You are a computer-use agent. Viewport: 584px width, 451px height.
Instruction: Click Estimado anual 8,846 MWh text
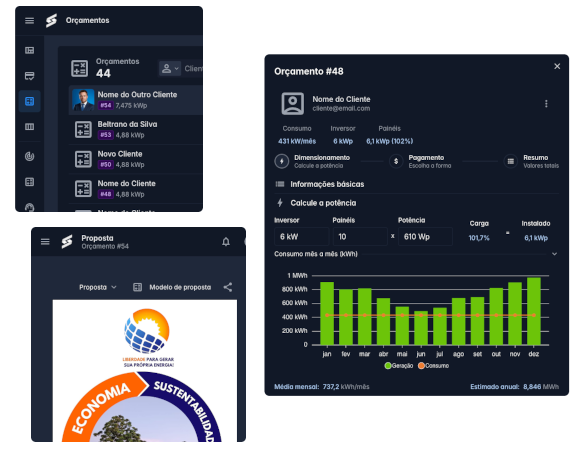pos(514,387)
